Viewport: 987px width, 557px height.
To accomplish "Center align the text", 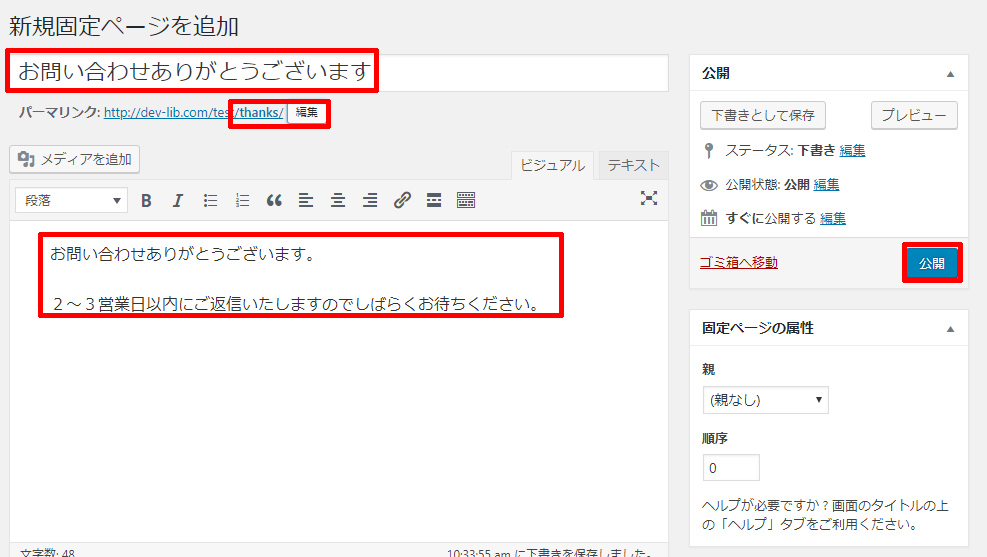I will click(x=338, y=200).
